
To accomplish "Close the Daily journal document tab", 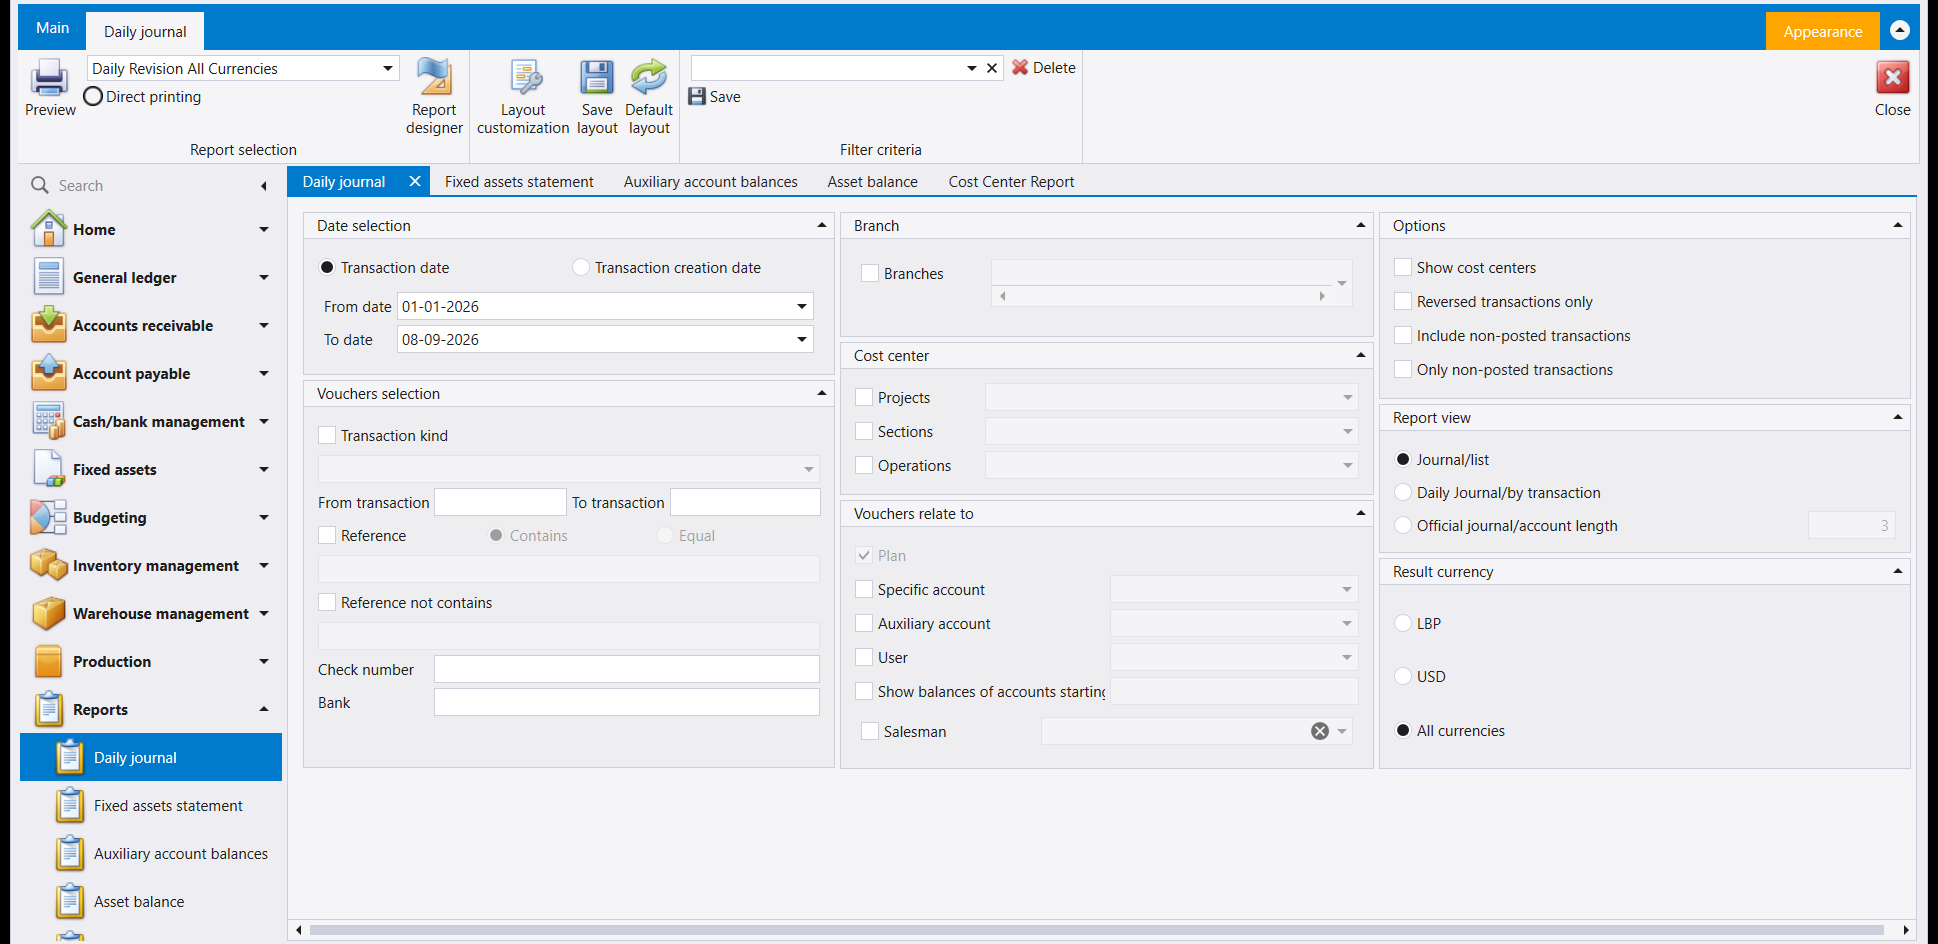I will (415, 181).
